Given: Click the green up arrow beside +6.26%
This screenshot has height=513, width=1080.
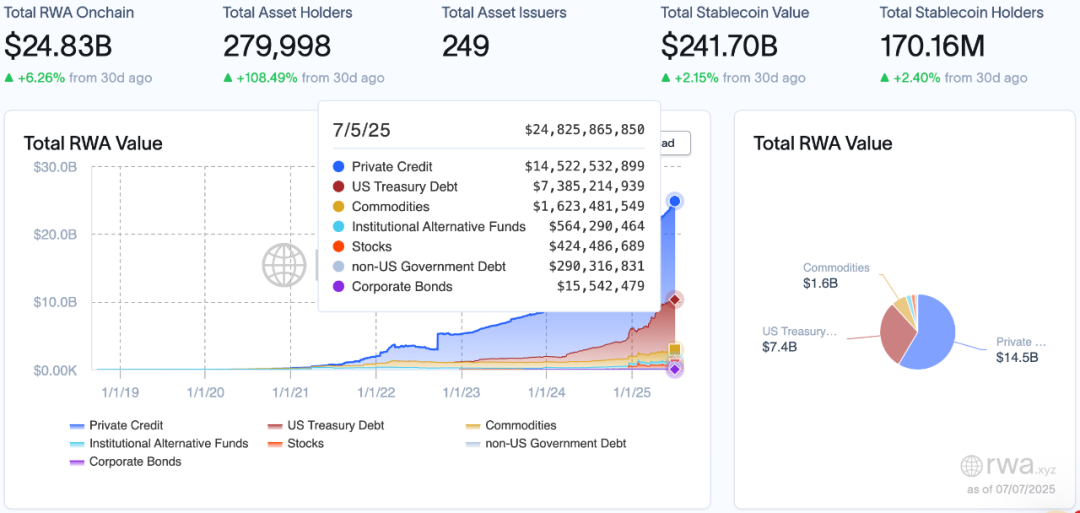Looking at the screenshot, I should pos(9,78).
